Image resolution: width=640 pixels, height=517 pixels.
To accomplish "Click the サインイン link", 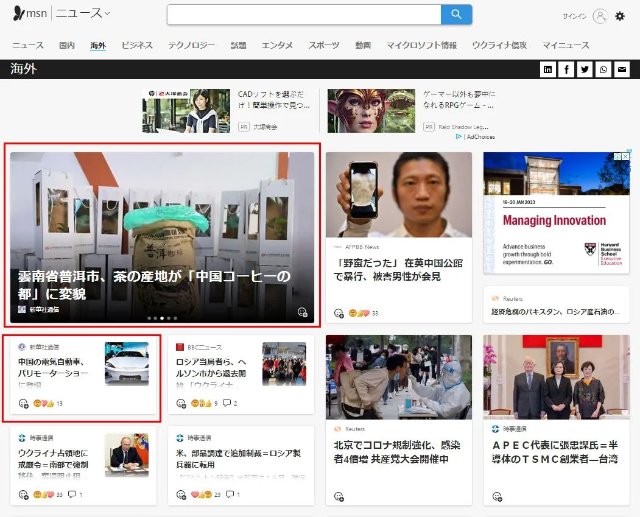I will [x=574, y=16].
